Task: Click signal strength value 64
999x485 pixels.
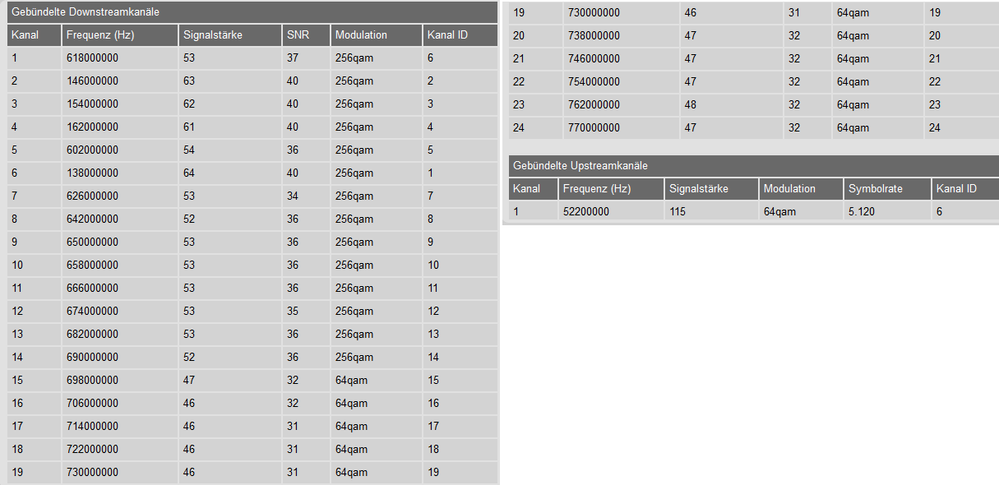Action: click(189, 173)
